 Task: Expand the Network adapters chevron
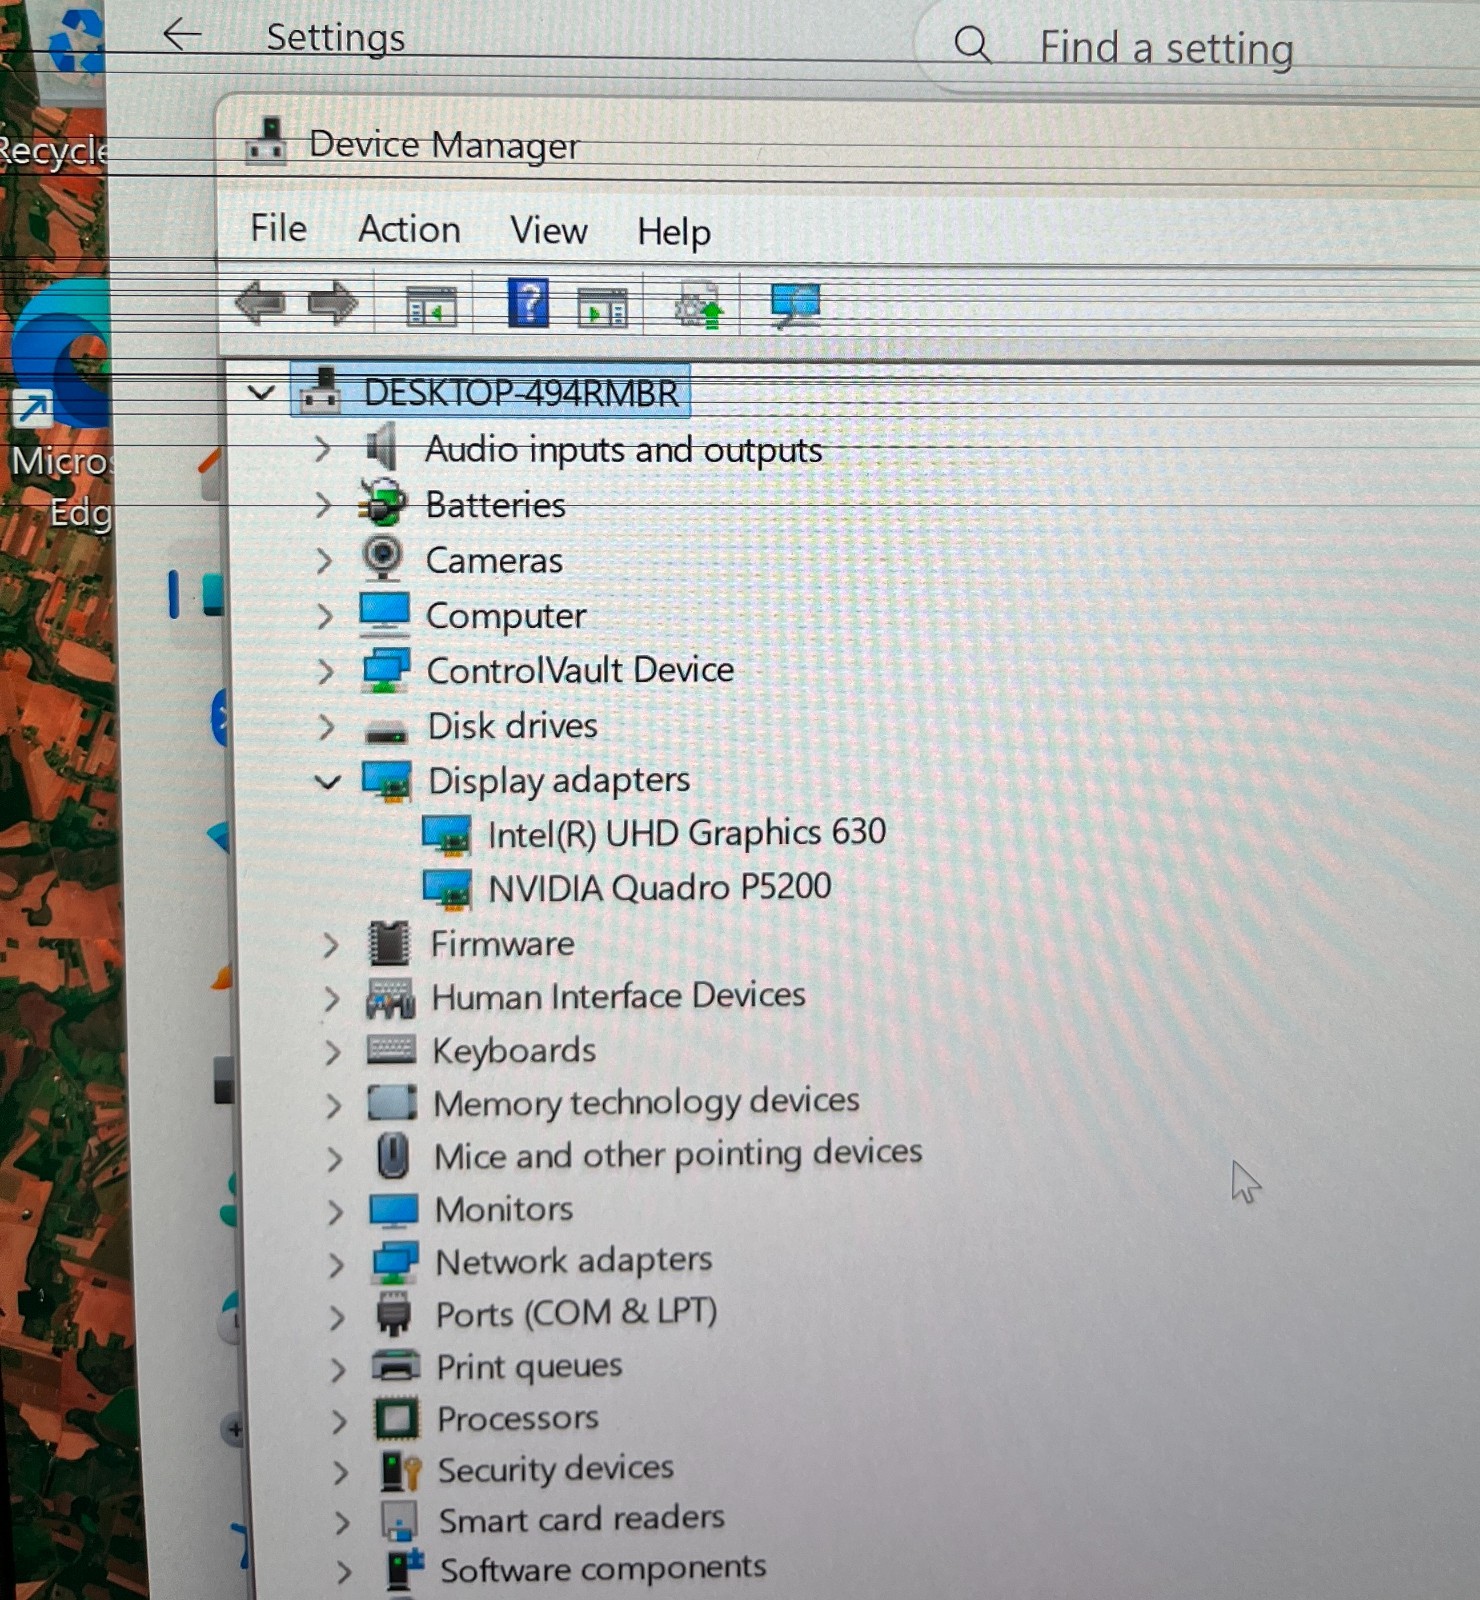click(336, 1265)
